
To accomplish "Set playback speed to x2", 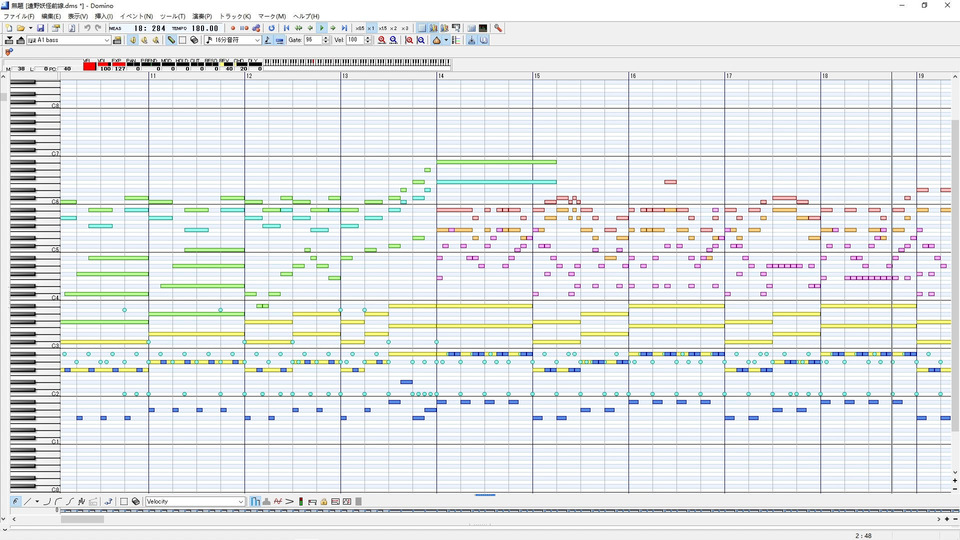I will point(394,28).
